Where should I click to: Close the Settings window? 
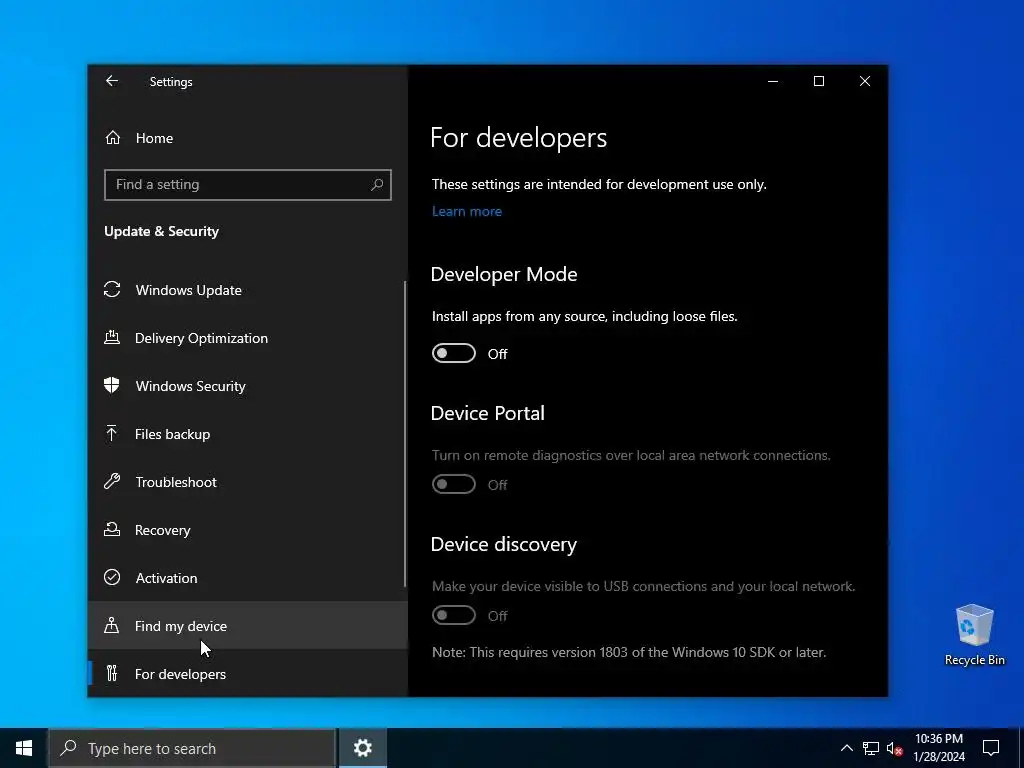coord(865,81)
